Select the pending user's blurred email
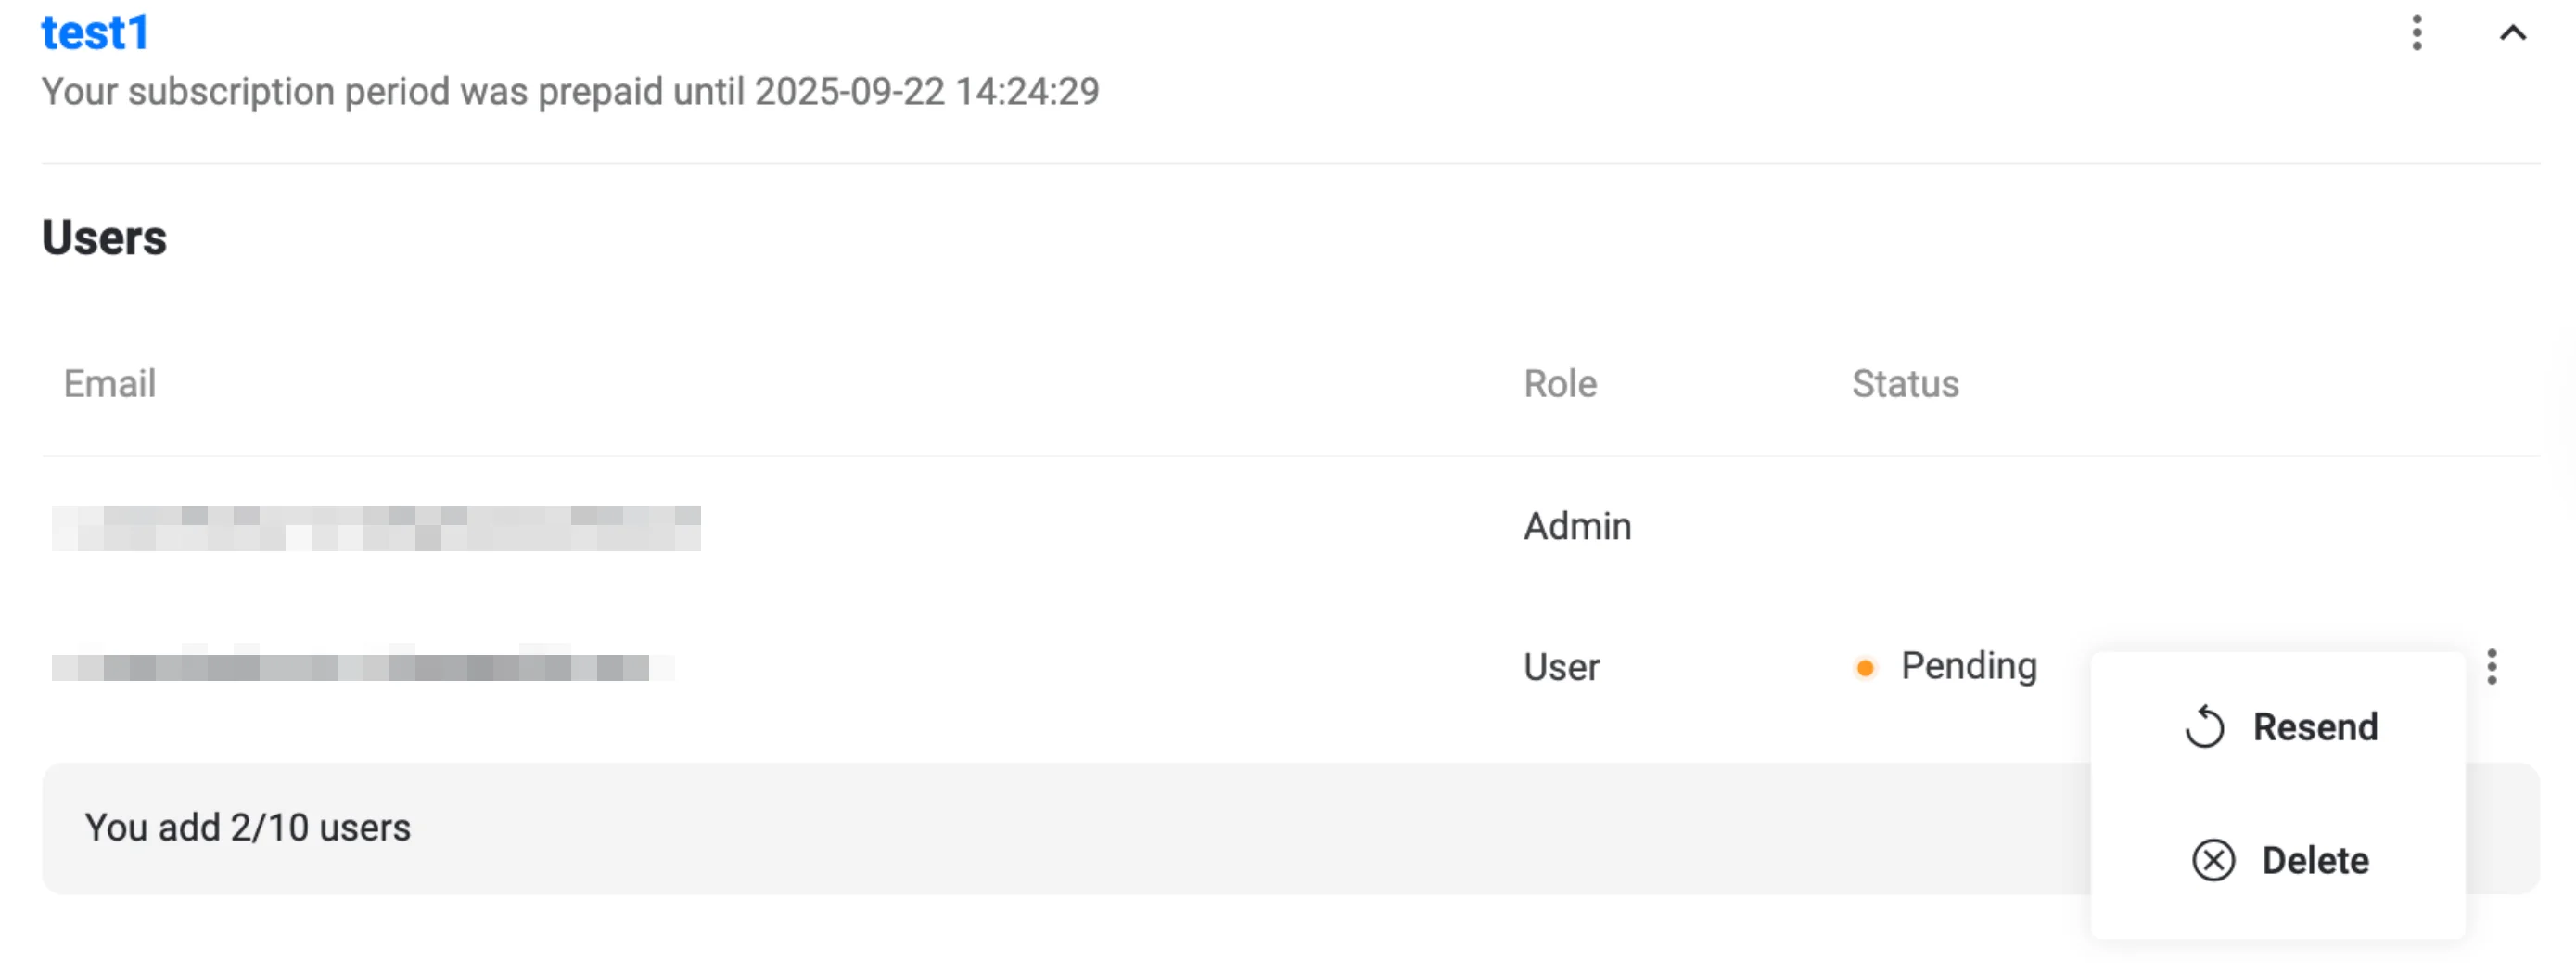Screen dimensions: 2576x963 tap(362, 667)
